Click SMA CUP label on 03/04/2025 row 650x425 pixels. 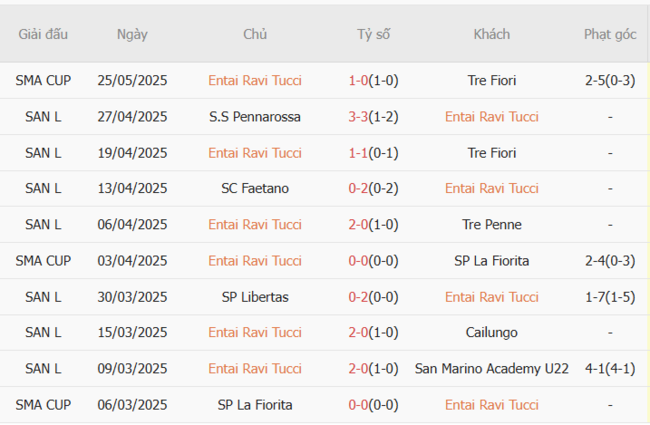coord(43,261)
